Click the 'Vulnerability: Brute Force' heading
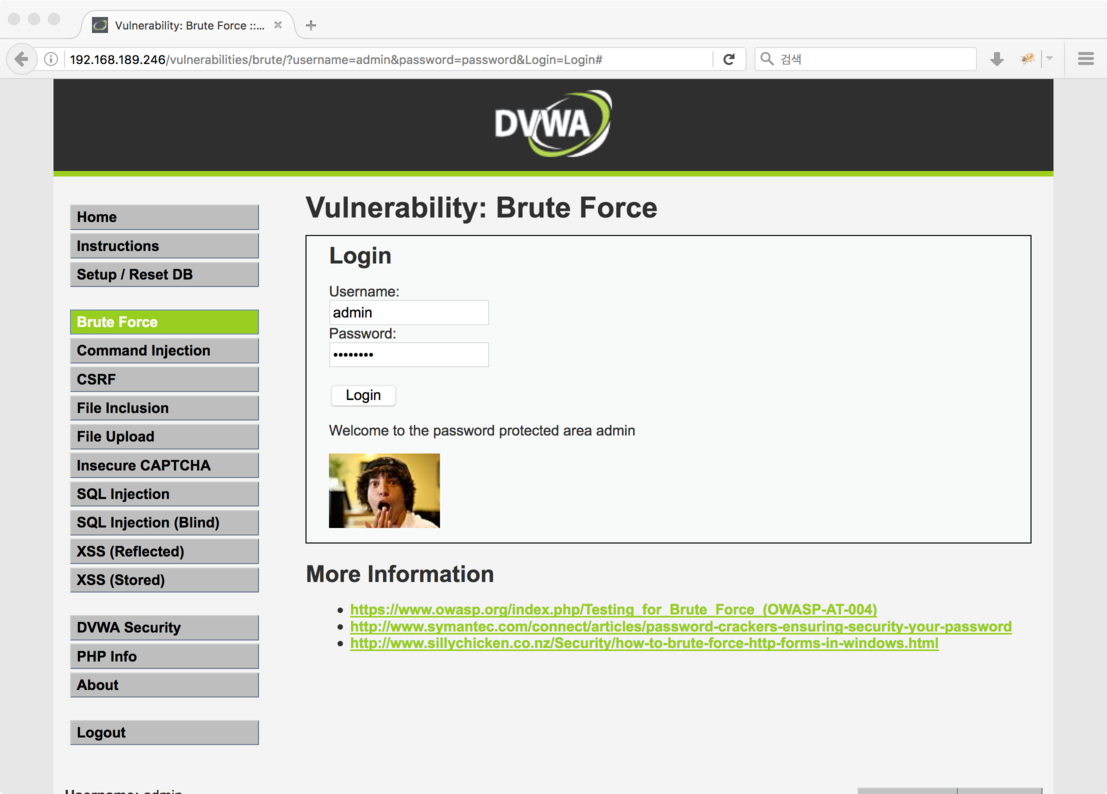This screenshot has width=1107, height=794. click(x=481, y=207)
